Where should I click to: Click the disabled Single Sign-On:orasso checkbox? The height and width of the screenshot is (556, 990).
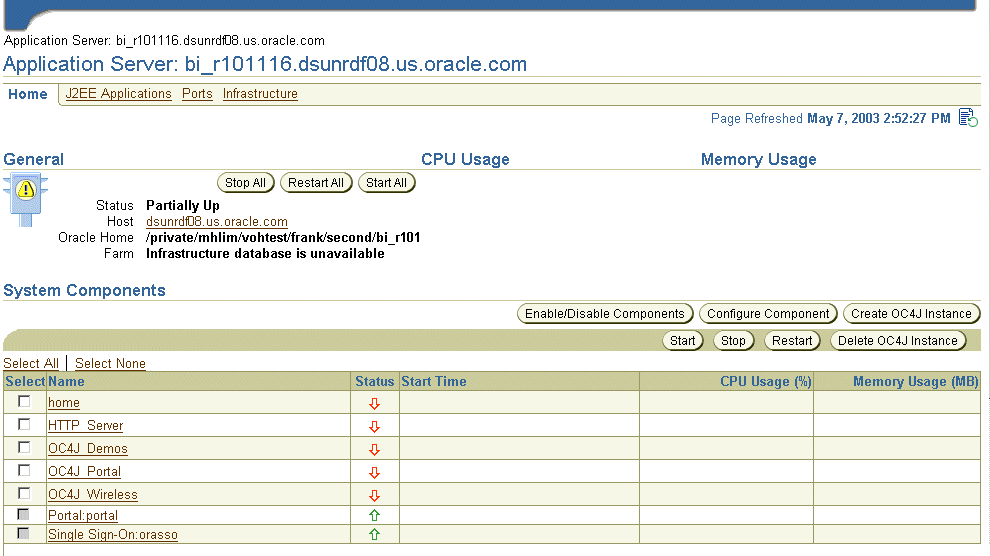pos(23,533)
